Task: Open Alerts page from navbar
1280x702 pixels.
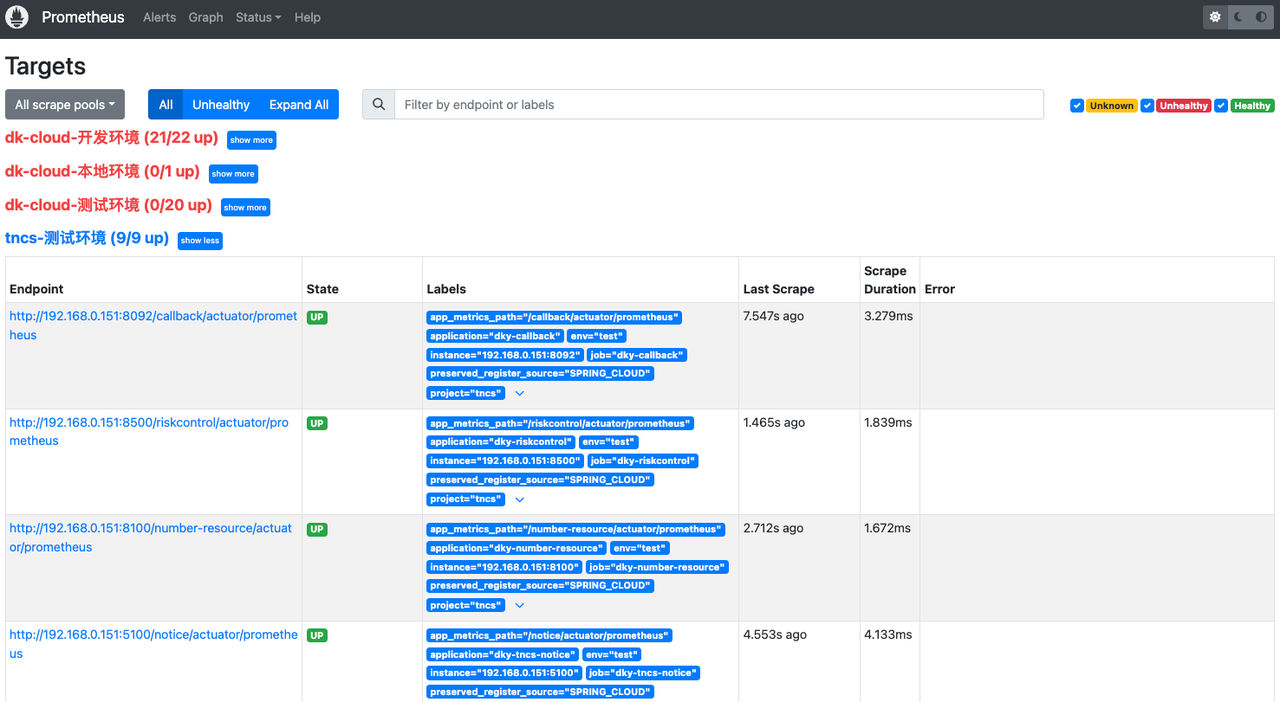Action: coord(159,17)
